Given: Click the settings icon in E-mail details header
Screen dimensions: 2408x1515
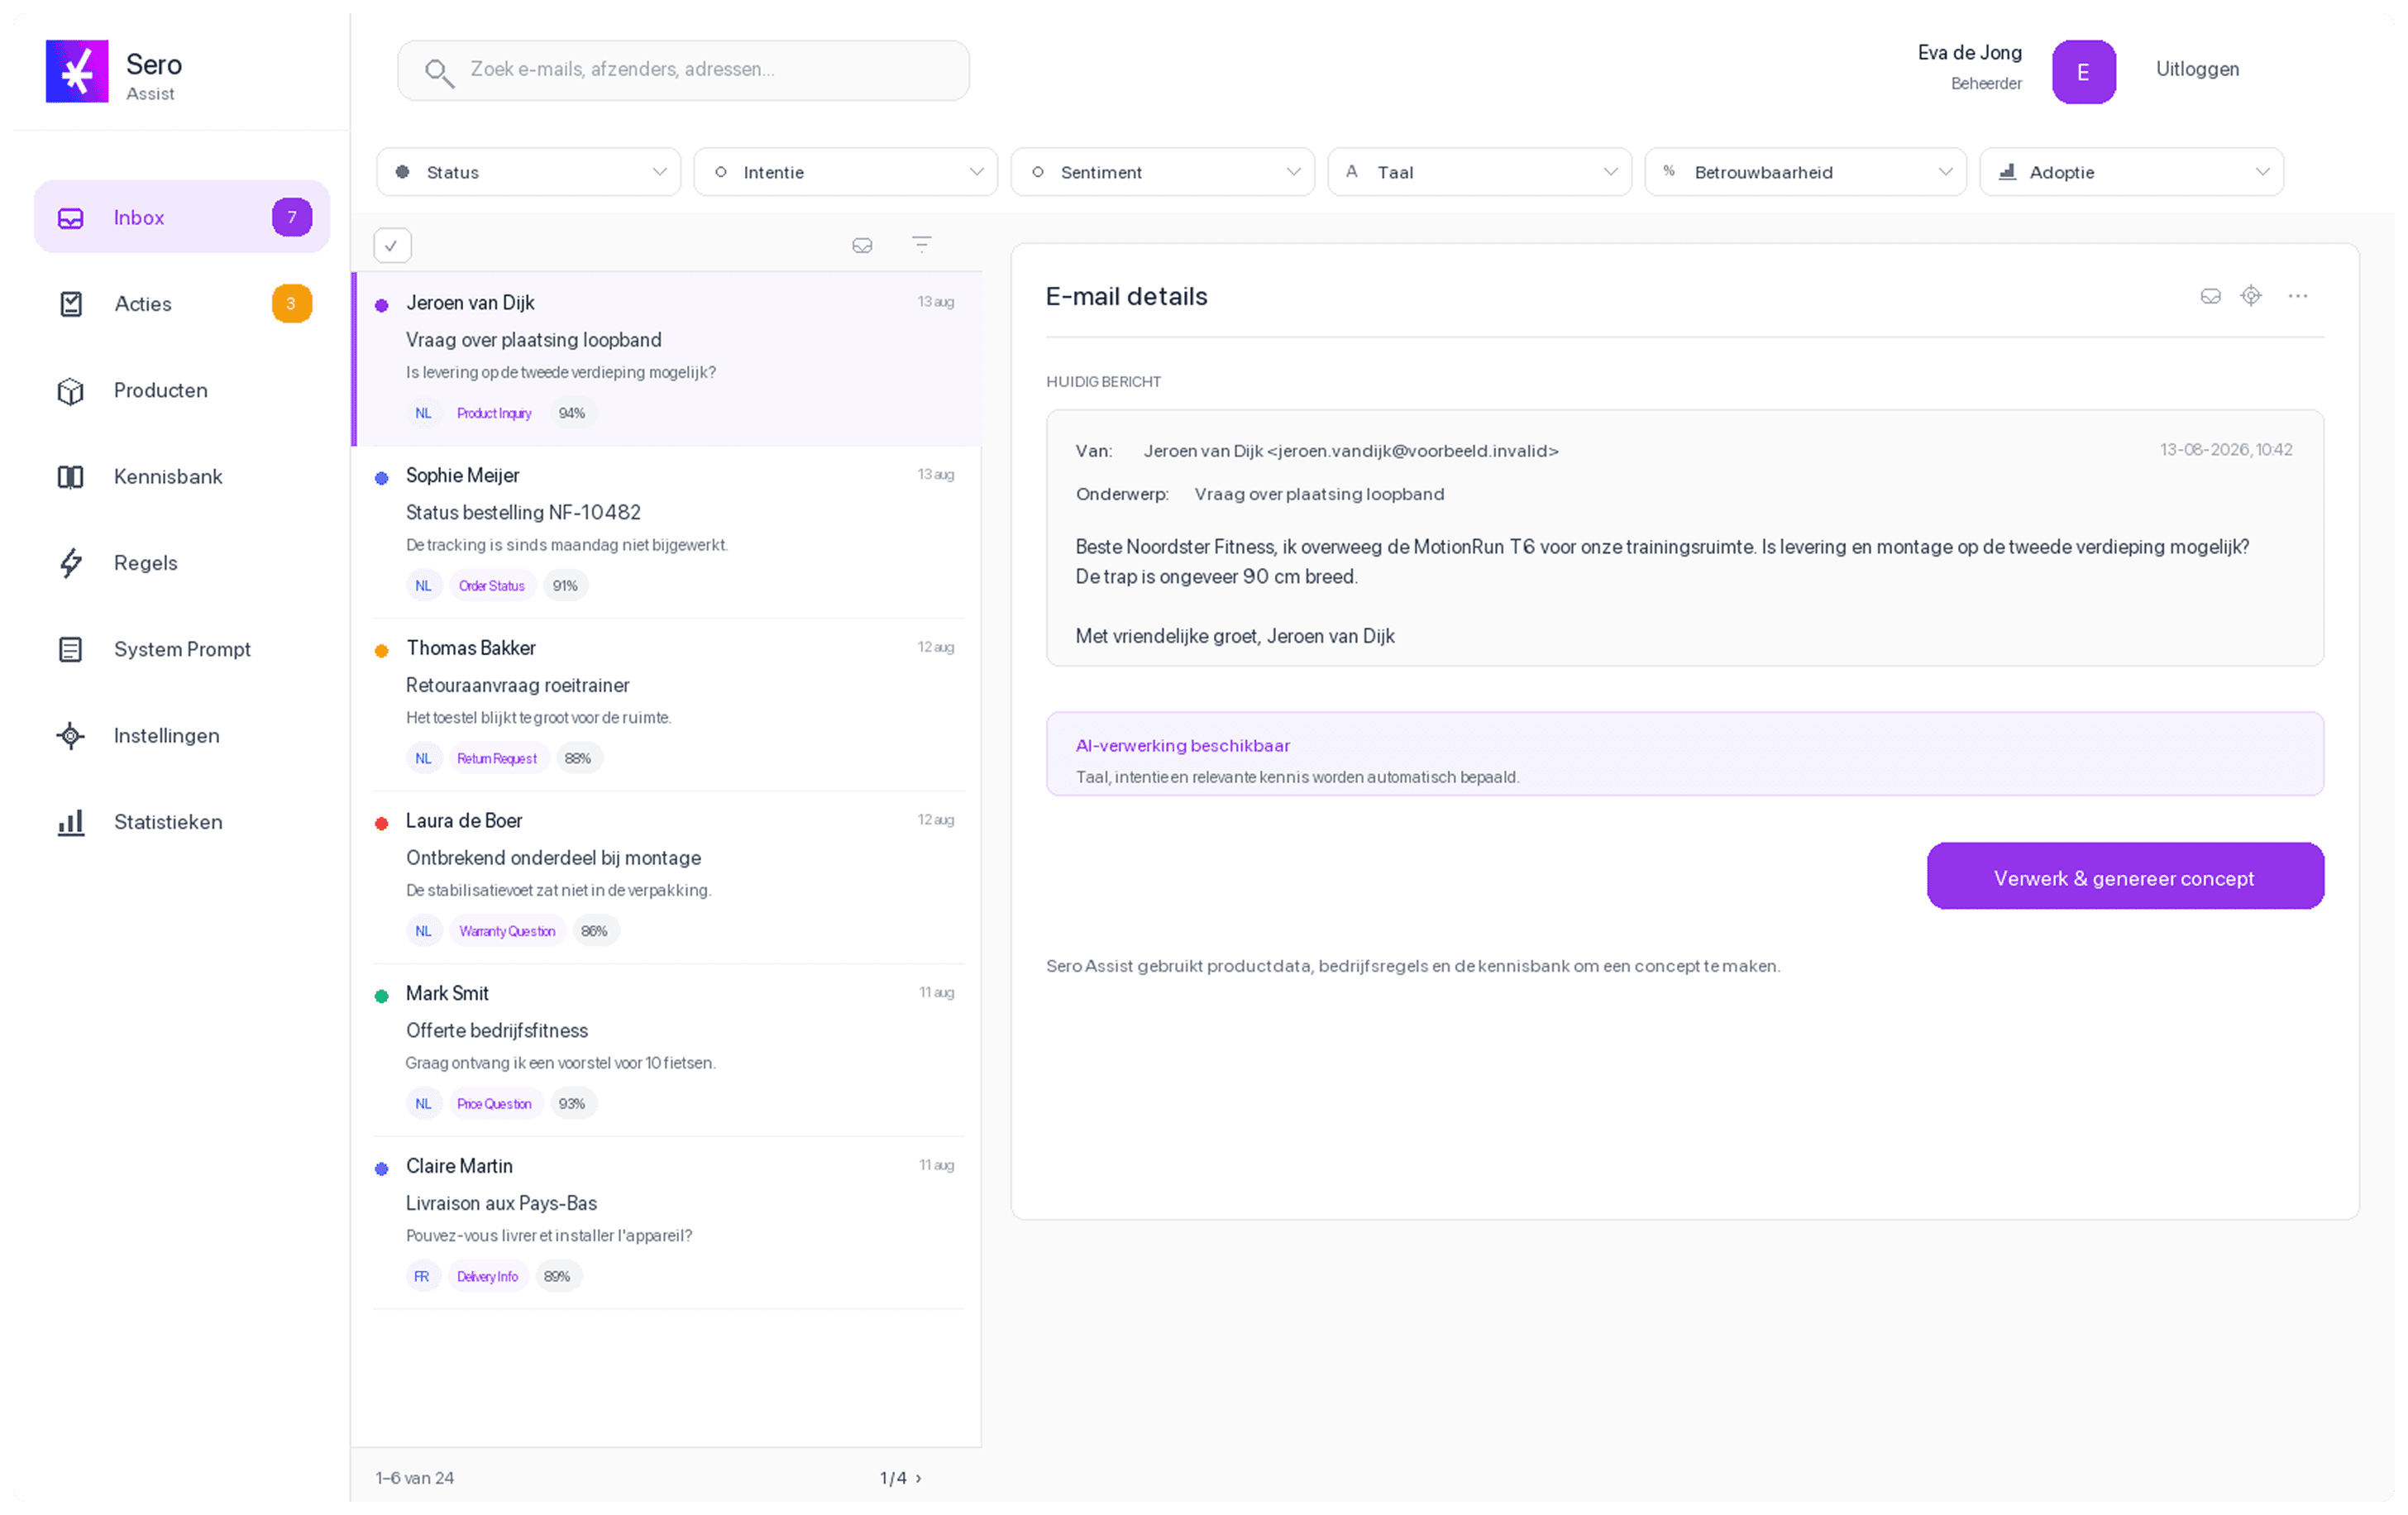Looking at the screenshot, I should pos(2251,296).
